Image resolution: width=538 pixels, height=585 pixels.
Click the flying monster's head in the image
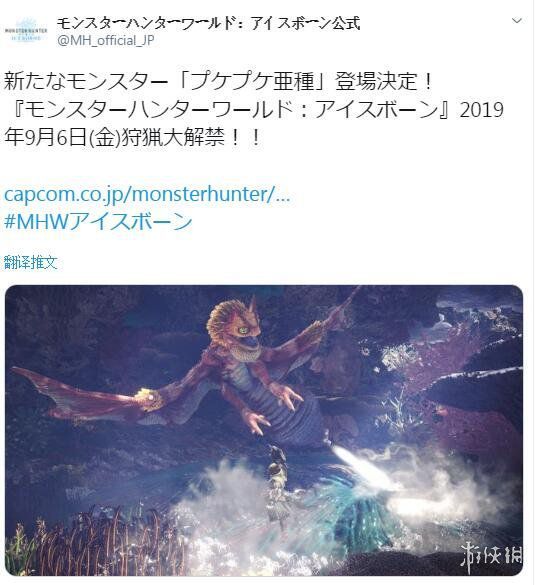235,328
